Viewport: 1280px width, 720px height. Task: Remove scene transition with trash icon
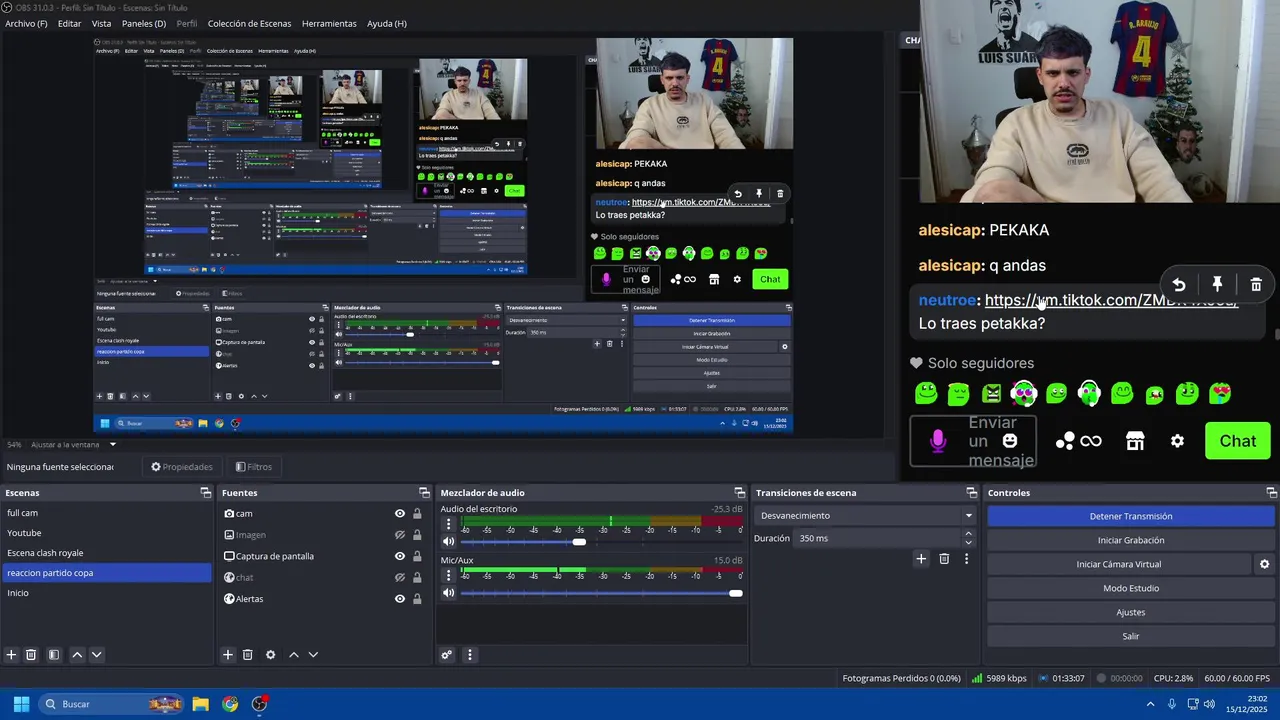pos(944,559)
